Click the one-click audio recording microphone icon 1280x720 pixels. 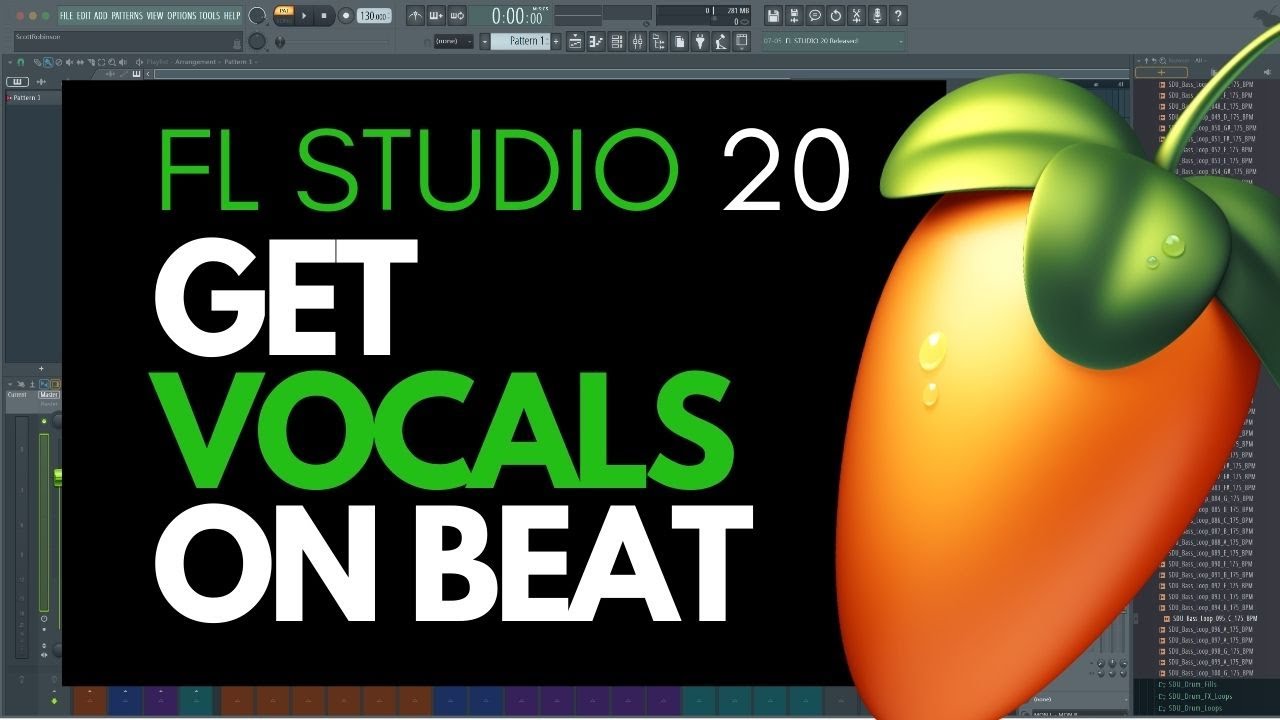877,16
